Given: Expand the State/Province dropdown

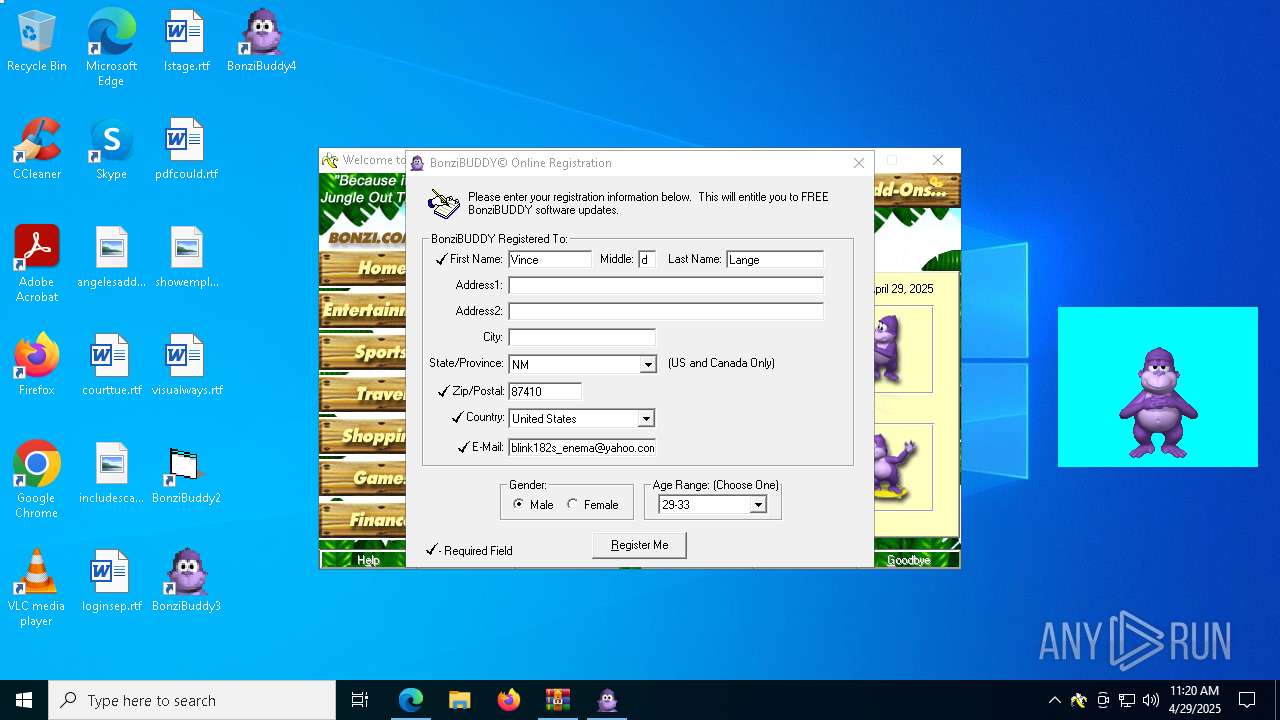Looking at the screenshot, I should [x=648, y=365].
